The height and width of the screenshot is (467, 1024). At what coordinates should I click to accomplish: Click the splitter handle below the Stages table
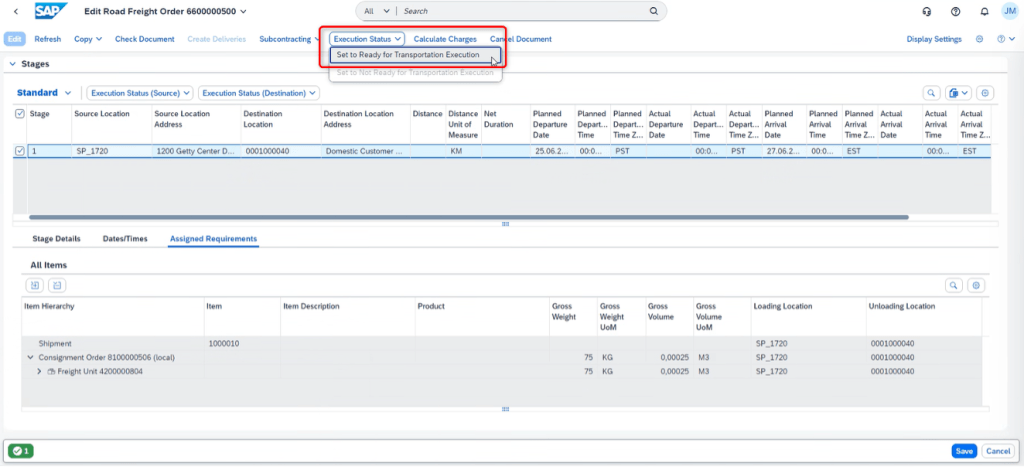(x=505, y=224)
